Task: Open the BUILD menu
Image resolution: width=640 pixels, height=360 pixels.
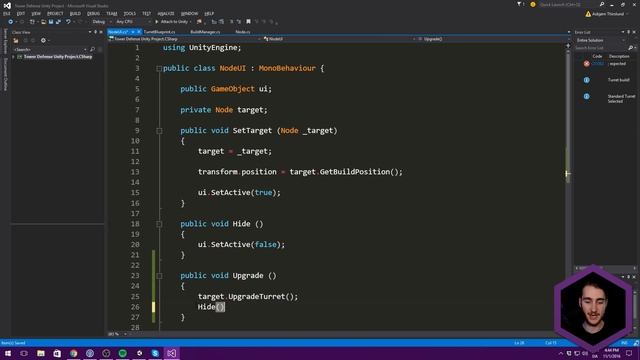Action: 75,13
